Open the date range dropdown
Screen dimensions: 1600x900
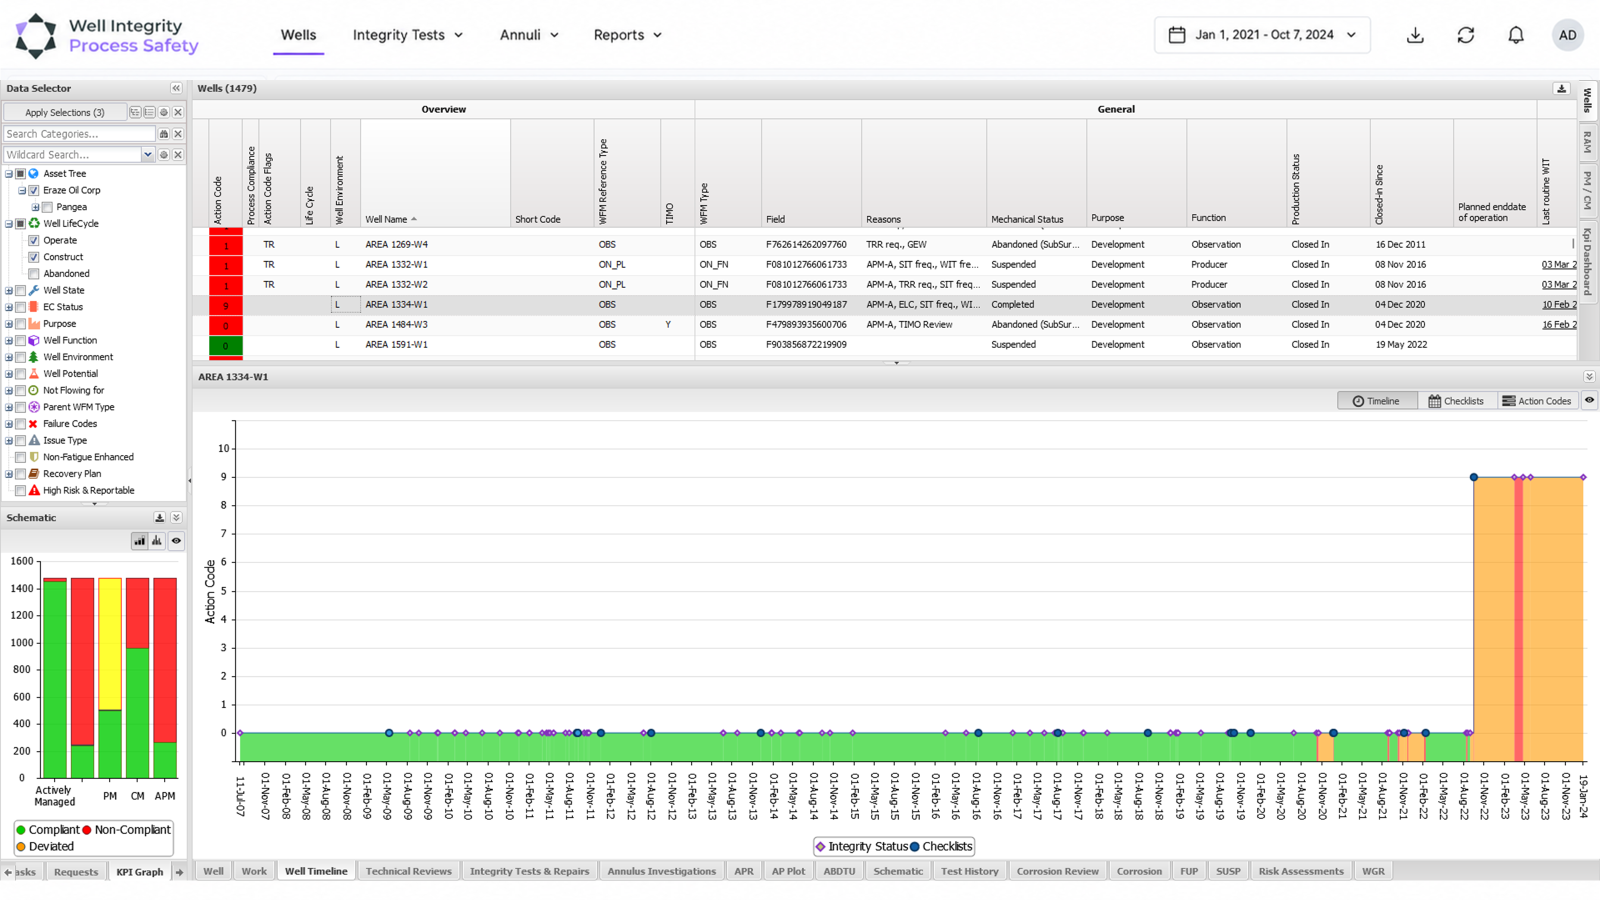click(x=1262, y=35)
